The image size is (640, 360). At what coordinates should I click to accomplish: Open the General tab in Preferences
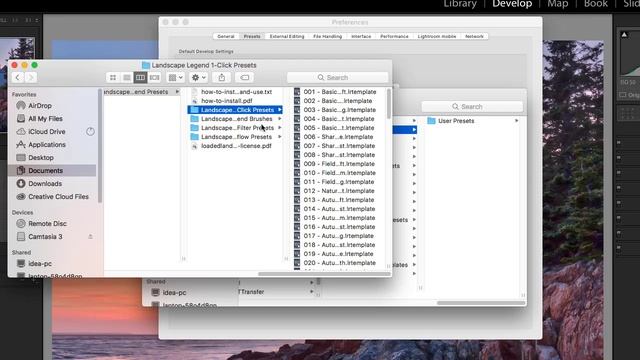pos(226,36)
